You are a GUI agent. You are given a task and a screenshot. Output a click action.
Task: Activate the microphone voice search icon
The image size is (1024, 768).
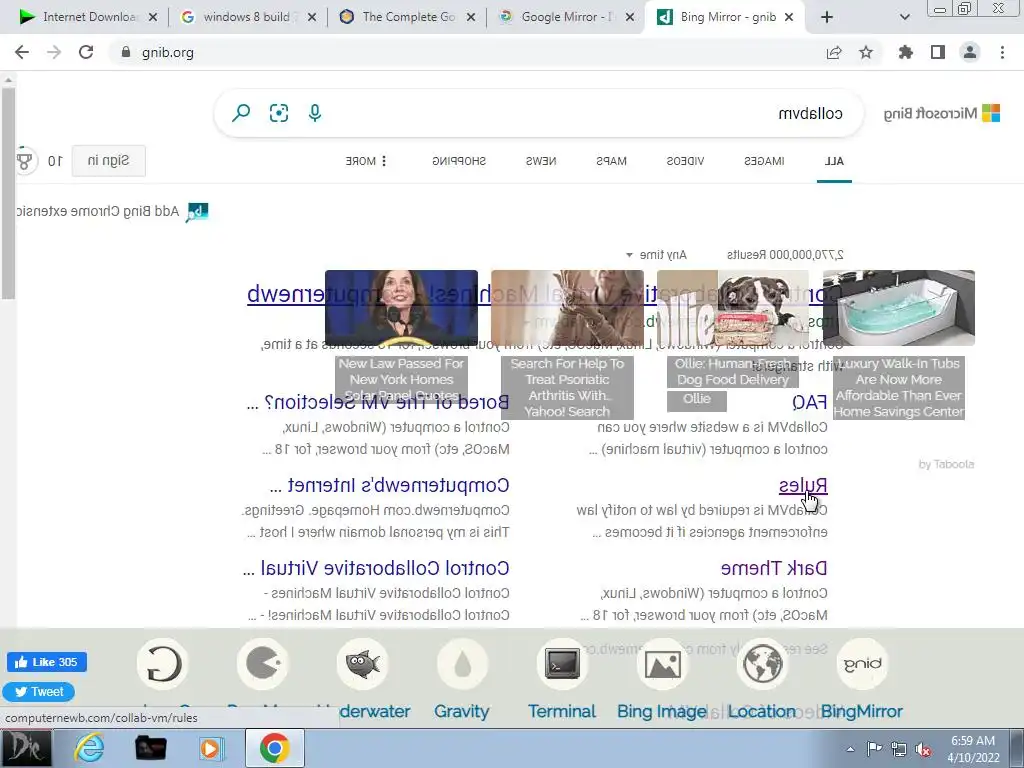315,113
